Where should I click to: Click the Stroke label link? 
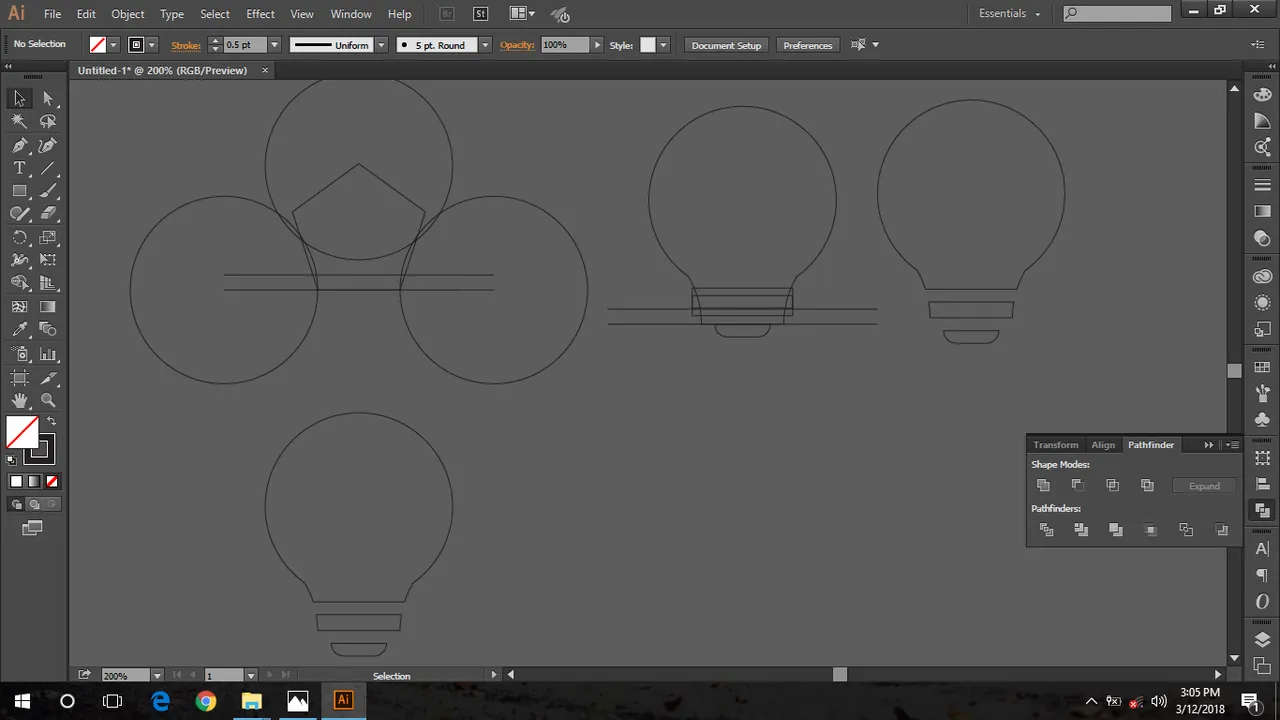pos(186,45)
